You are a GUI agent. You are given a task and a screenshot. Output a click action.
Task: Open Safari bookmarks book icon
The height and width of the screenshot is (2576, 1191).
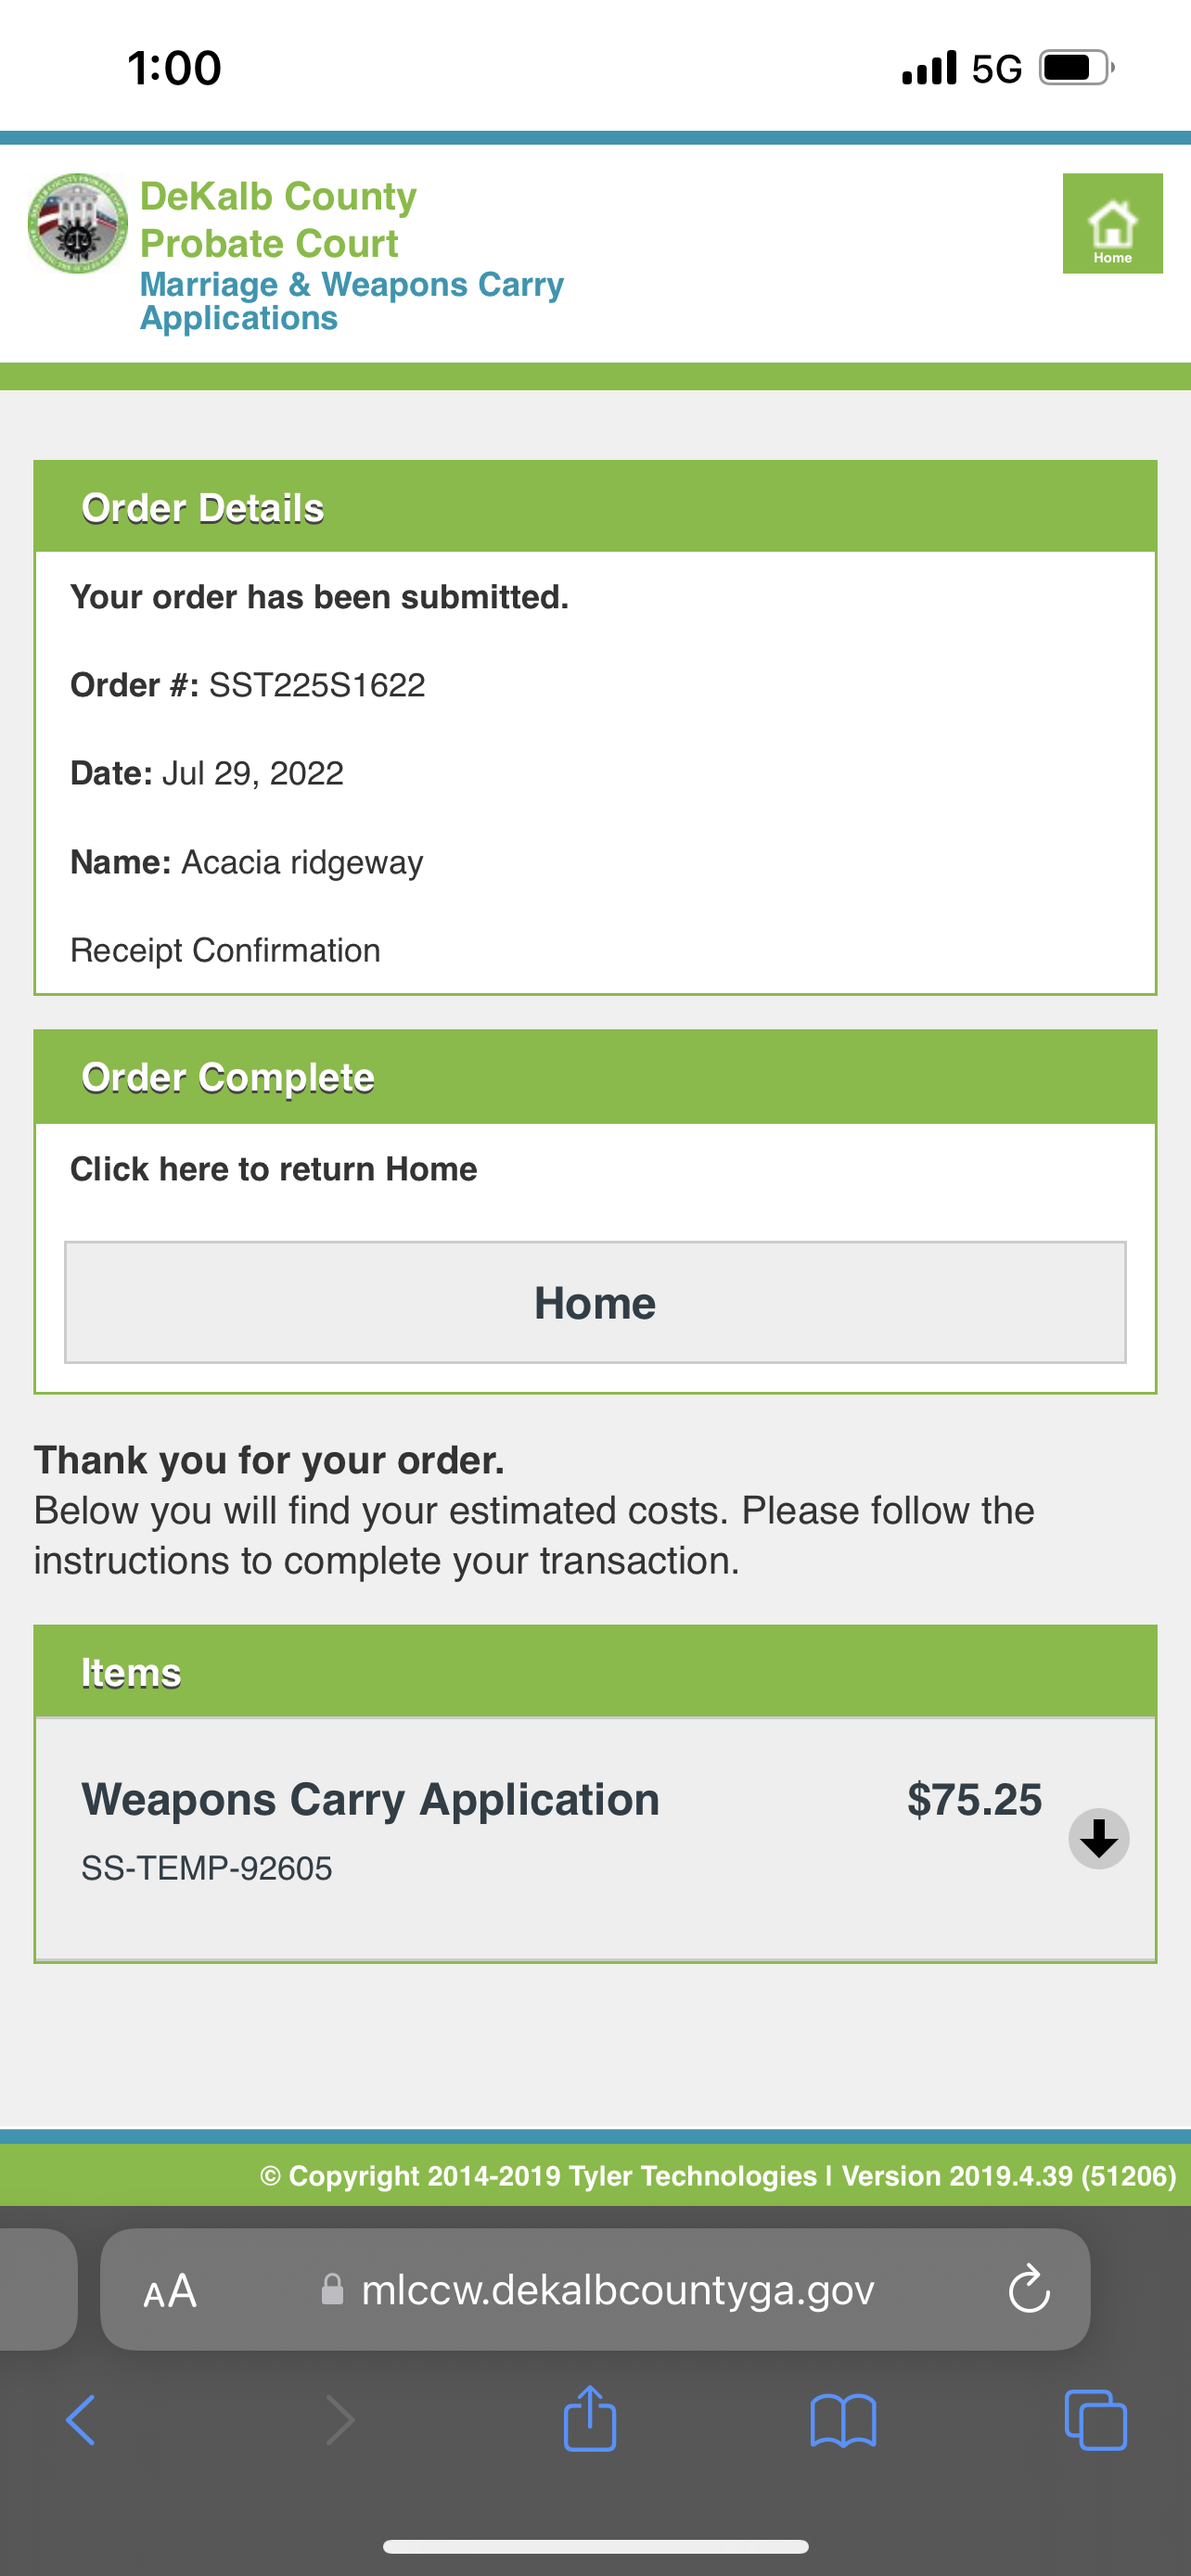click(843, 2420)
